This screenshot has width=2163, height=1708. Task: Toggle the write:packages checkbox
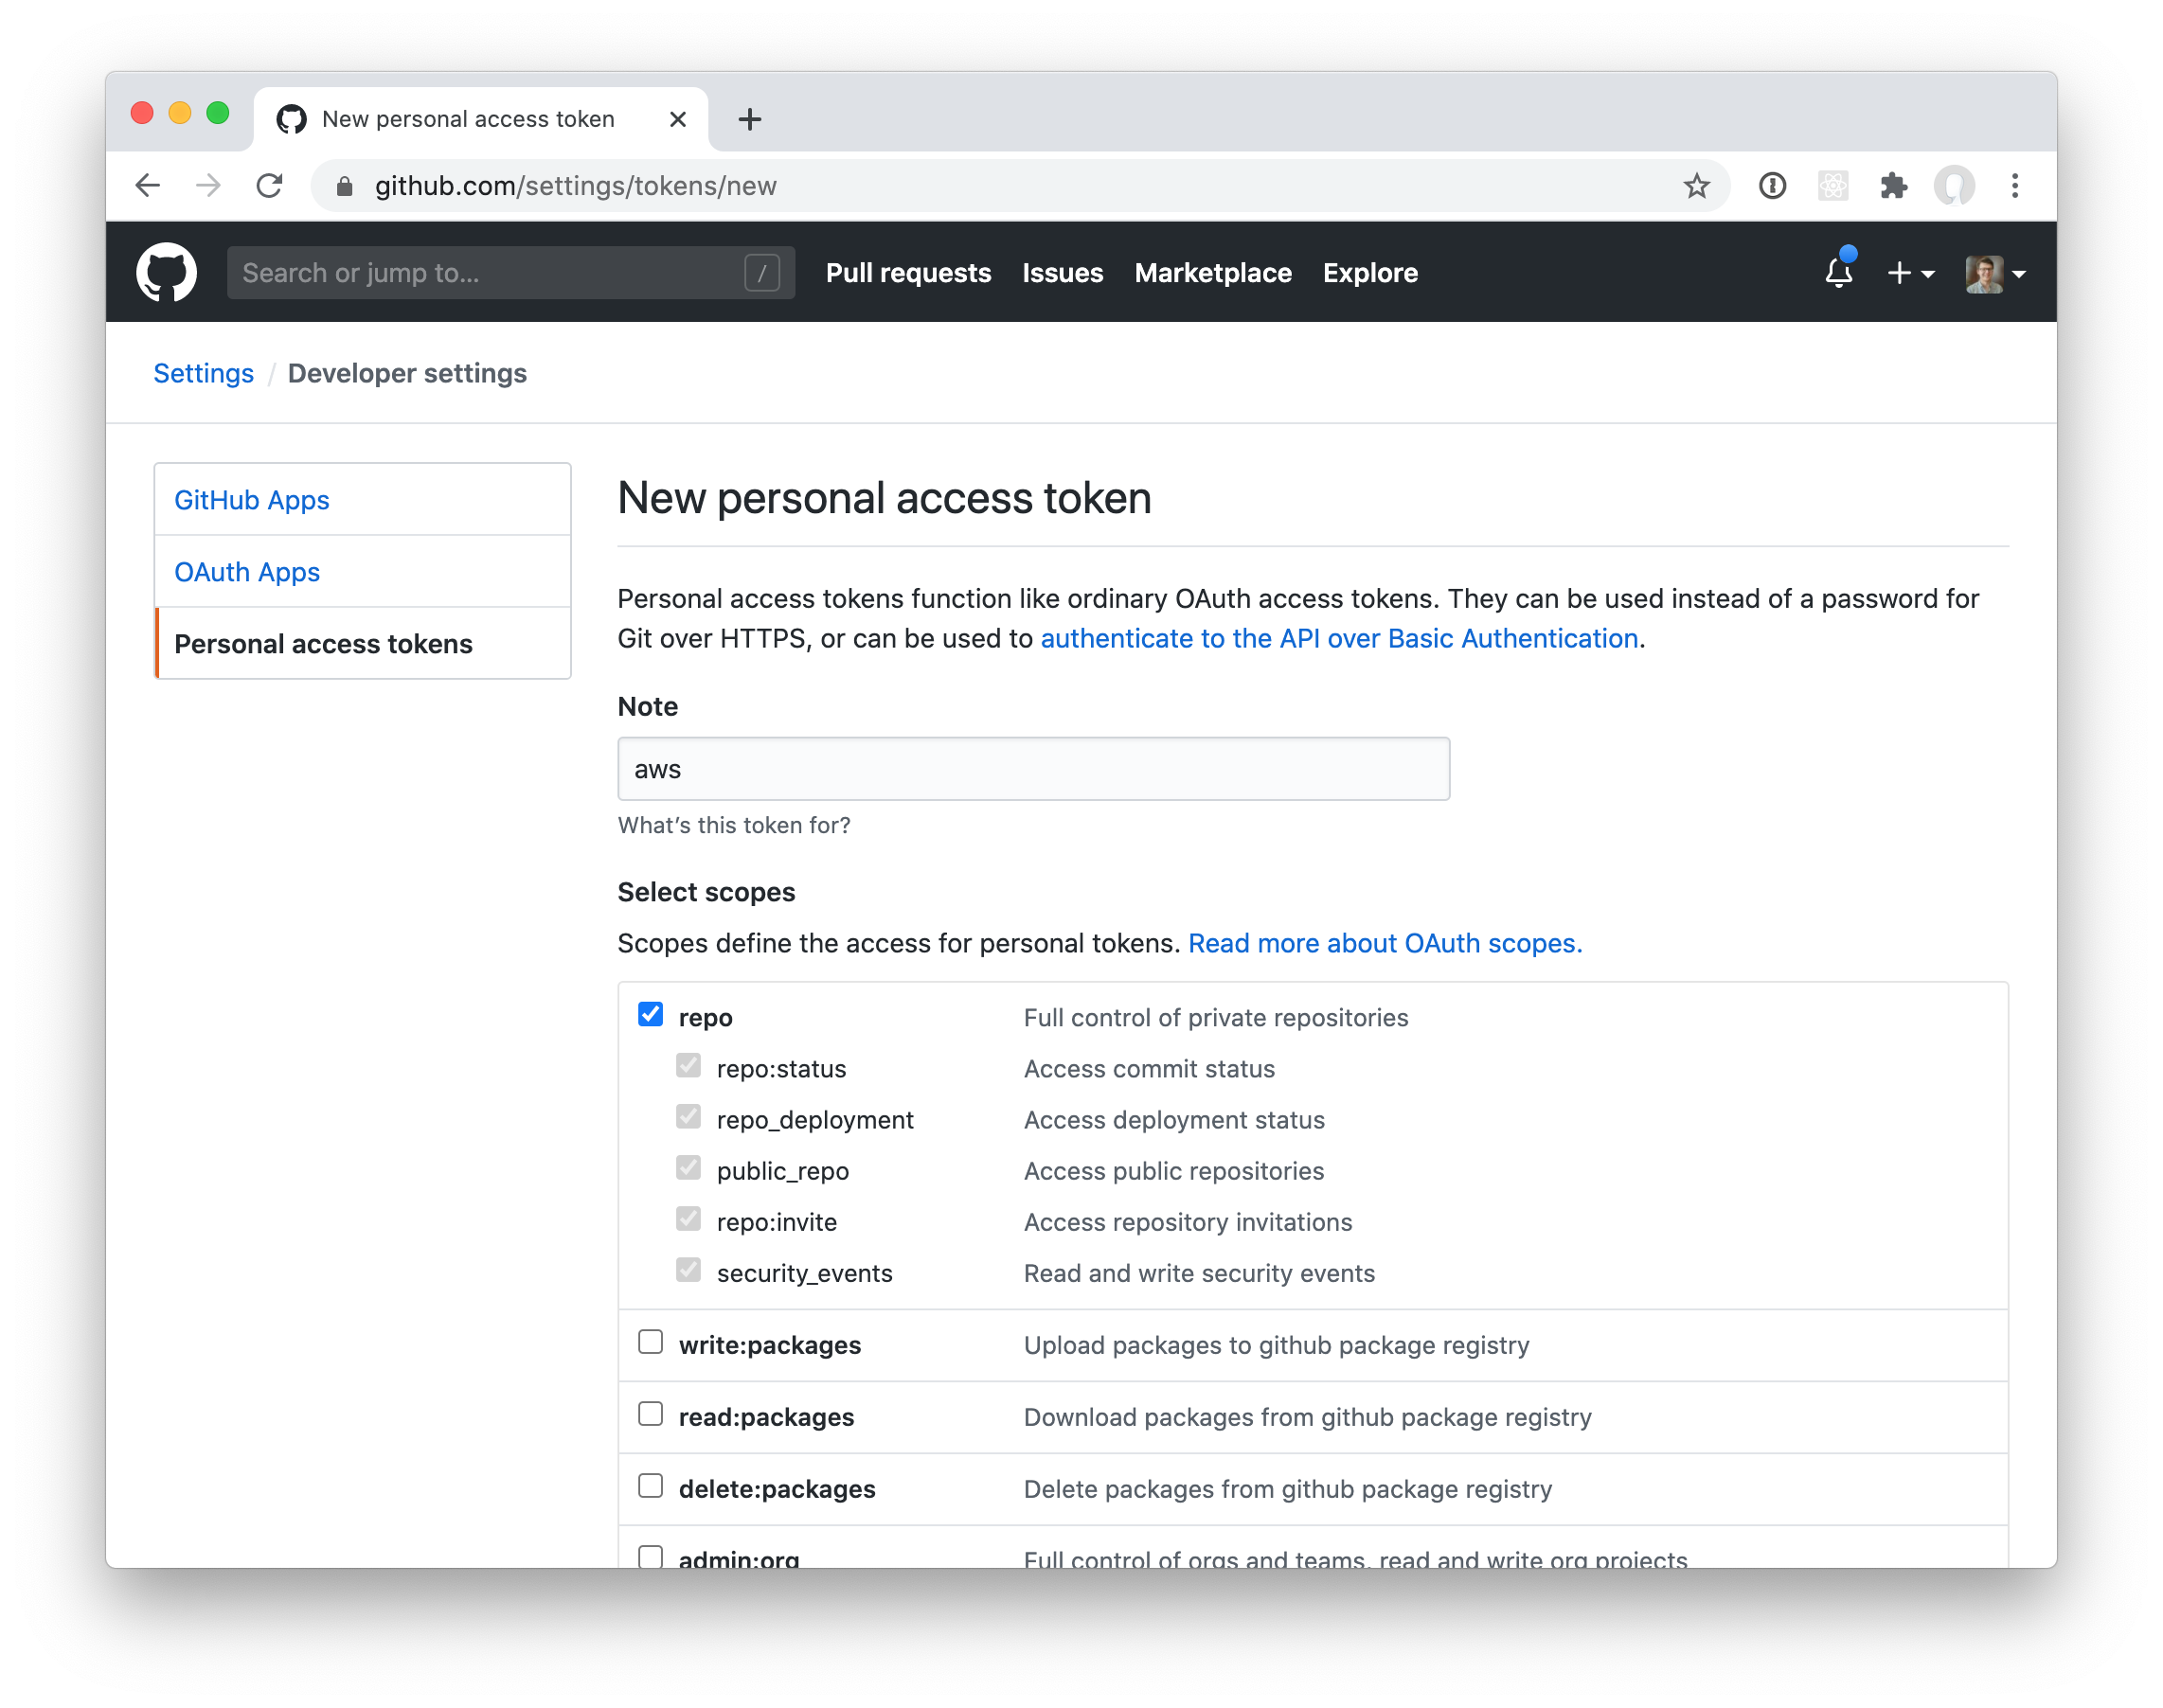pos(652,1342)
